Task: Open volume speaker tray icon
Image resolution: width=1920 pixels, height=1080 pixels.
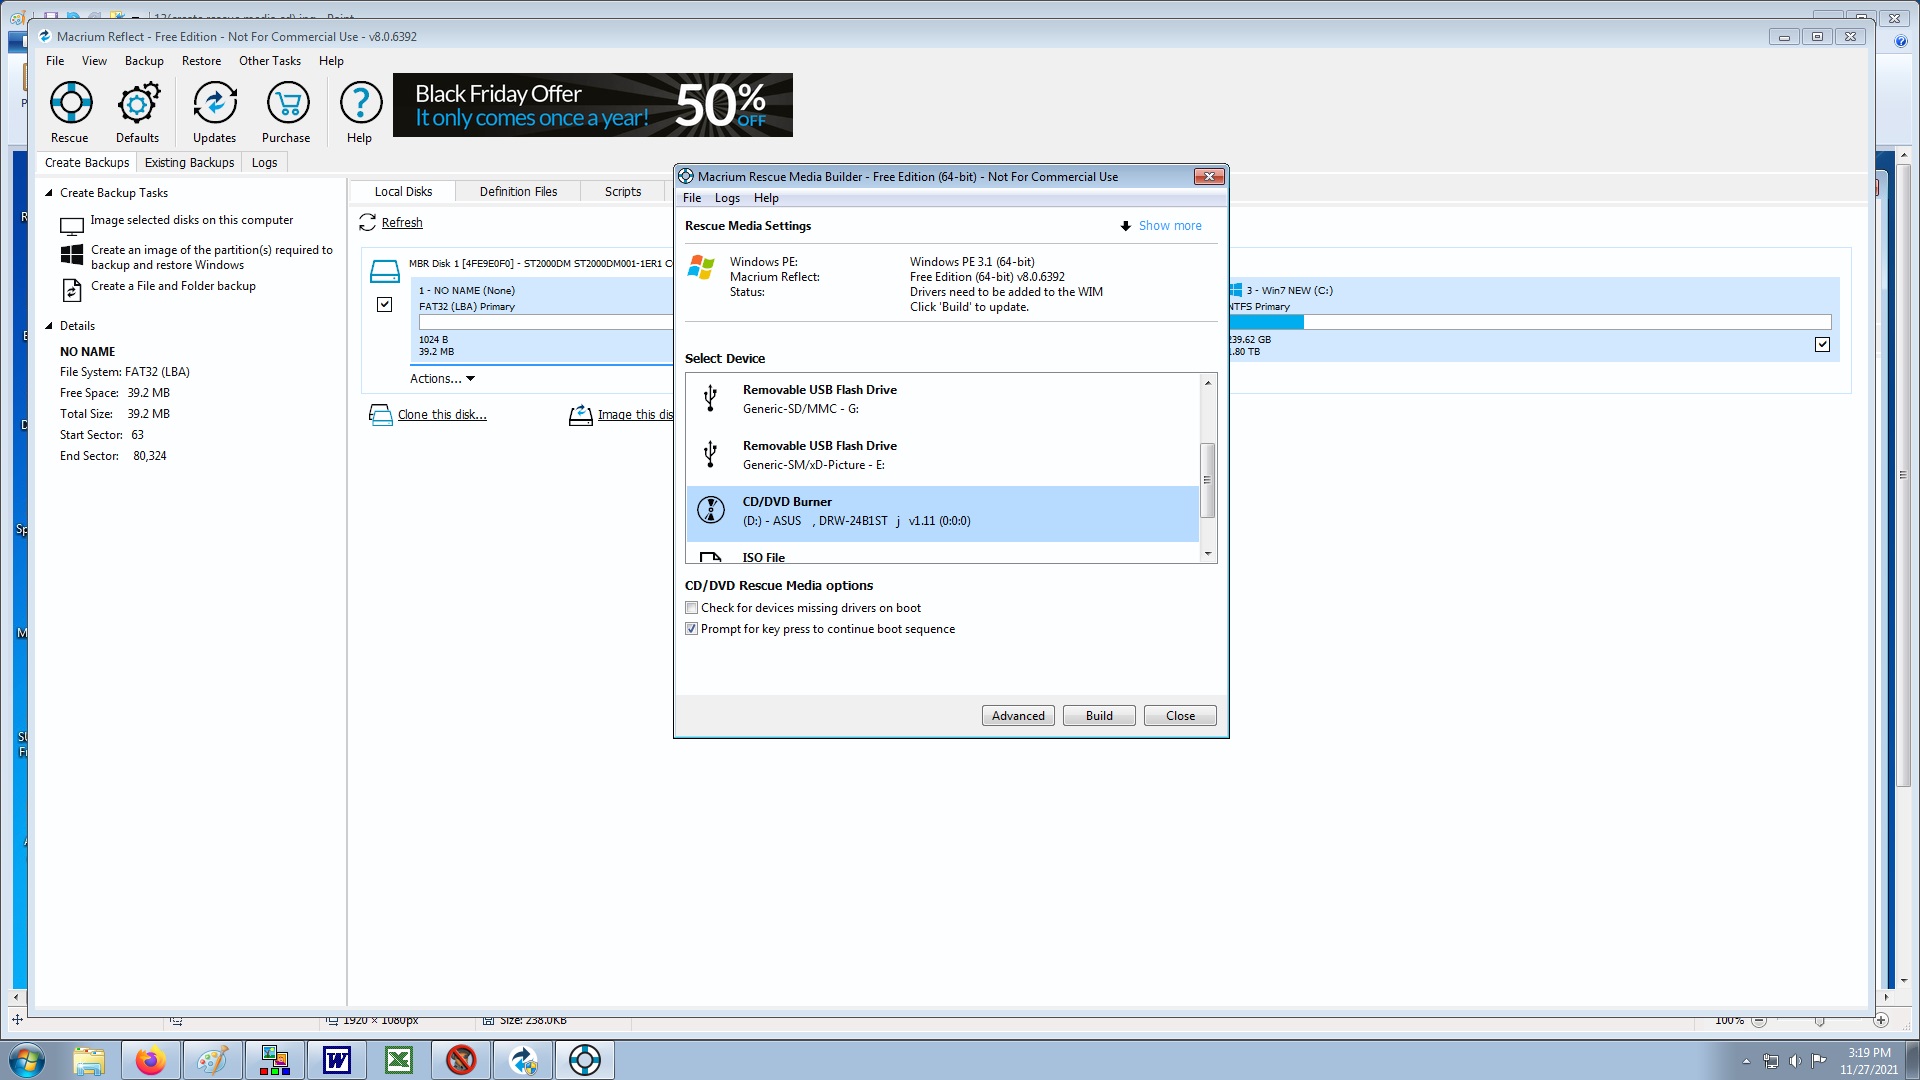Action: tap(1795, 1061)
